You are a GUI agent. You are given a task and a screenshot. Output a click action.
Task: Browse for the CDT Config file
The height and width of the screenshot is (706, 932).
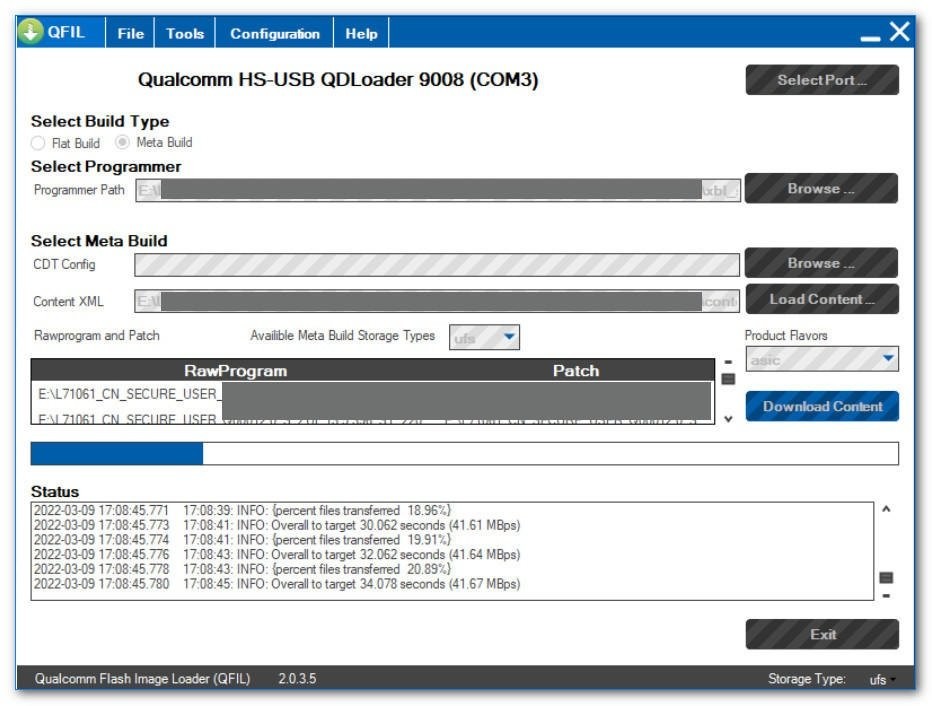click(x=821, y=263)
